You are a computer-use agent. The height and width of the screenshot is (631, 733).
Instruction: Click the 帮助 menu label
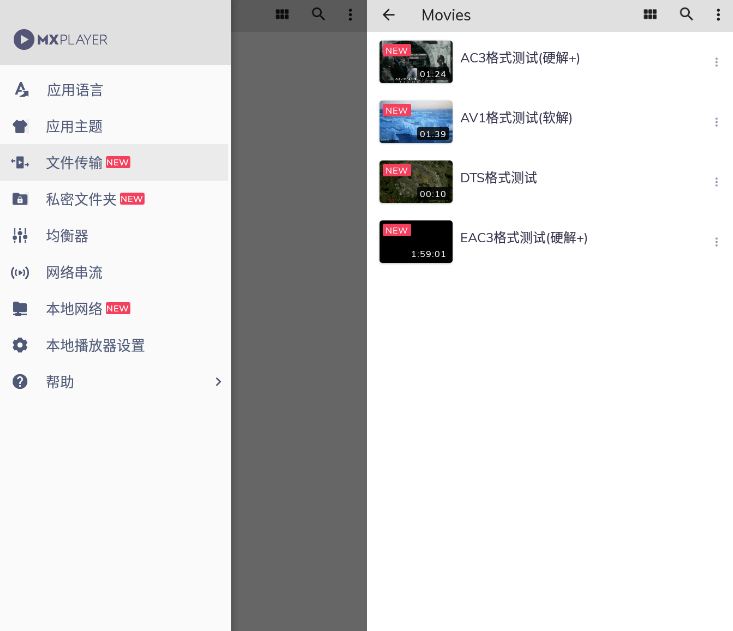click(x=60, y=382)
